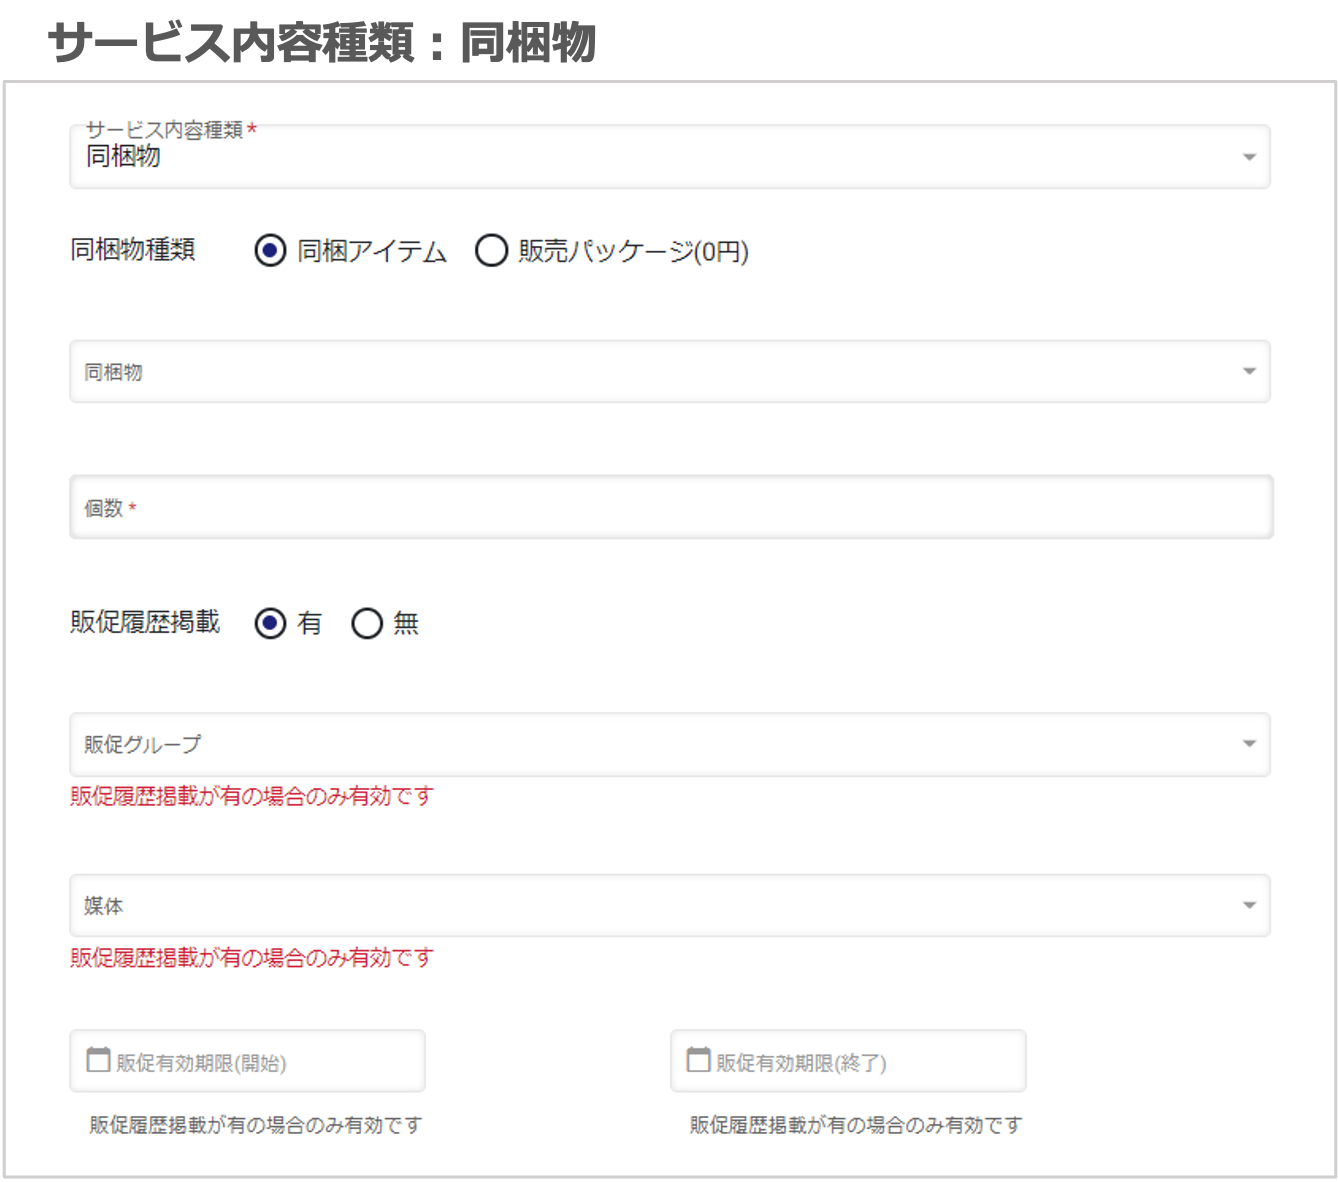The height and width of the screenshot is (1182, 1338).
Task: Focus the 個数 input field
Action: click(670, 508)
